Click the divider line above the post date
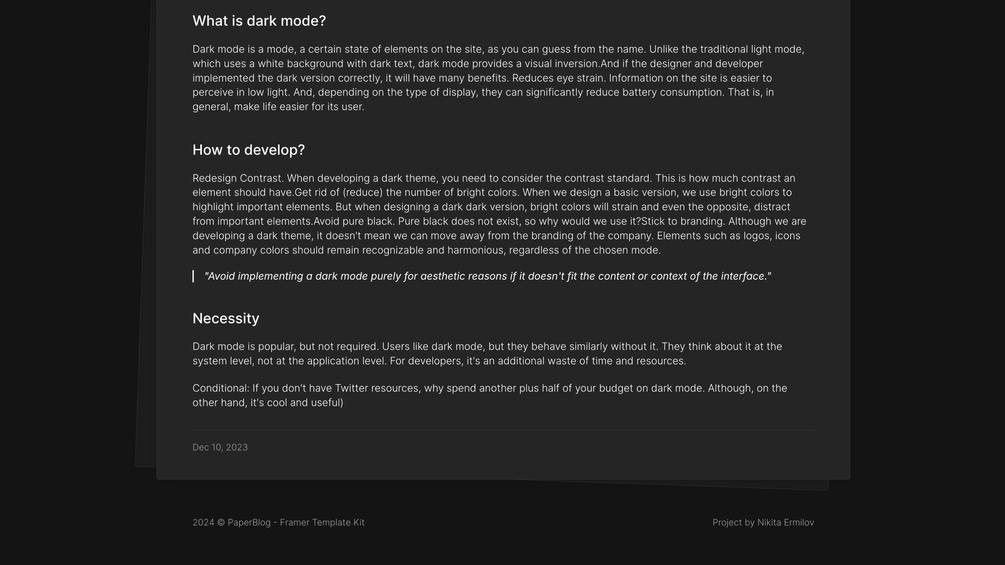Viewport: 1005px width, 565px height. [503, 430]
